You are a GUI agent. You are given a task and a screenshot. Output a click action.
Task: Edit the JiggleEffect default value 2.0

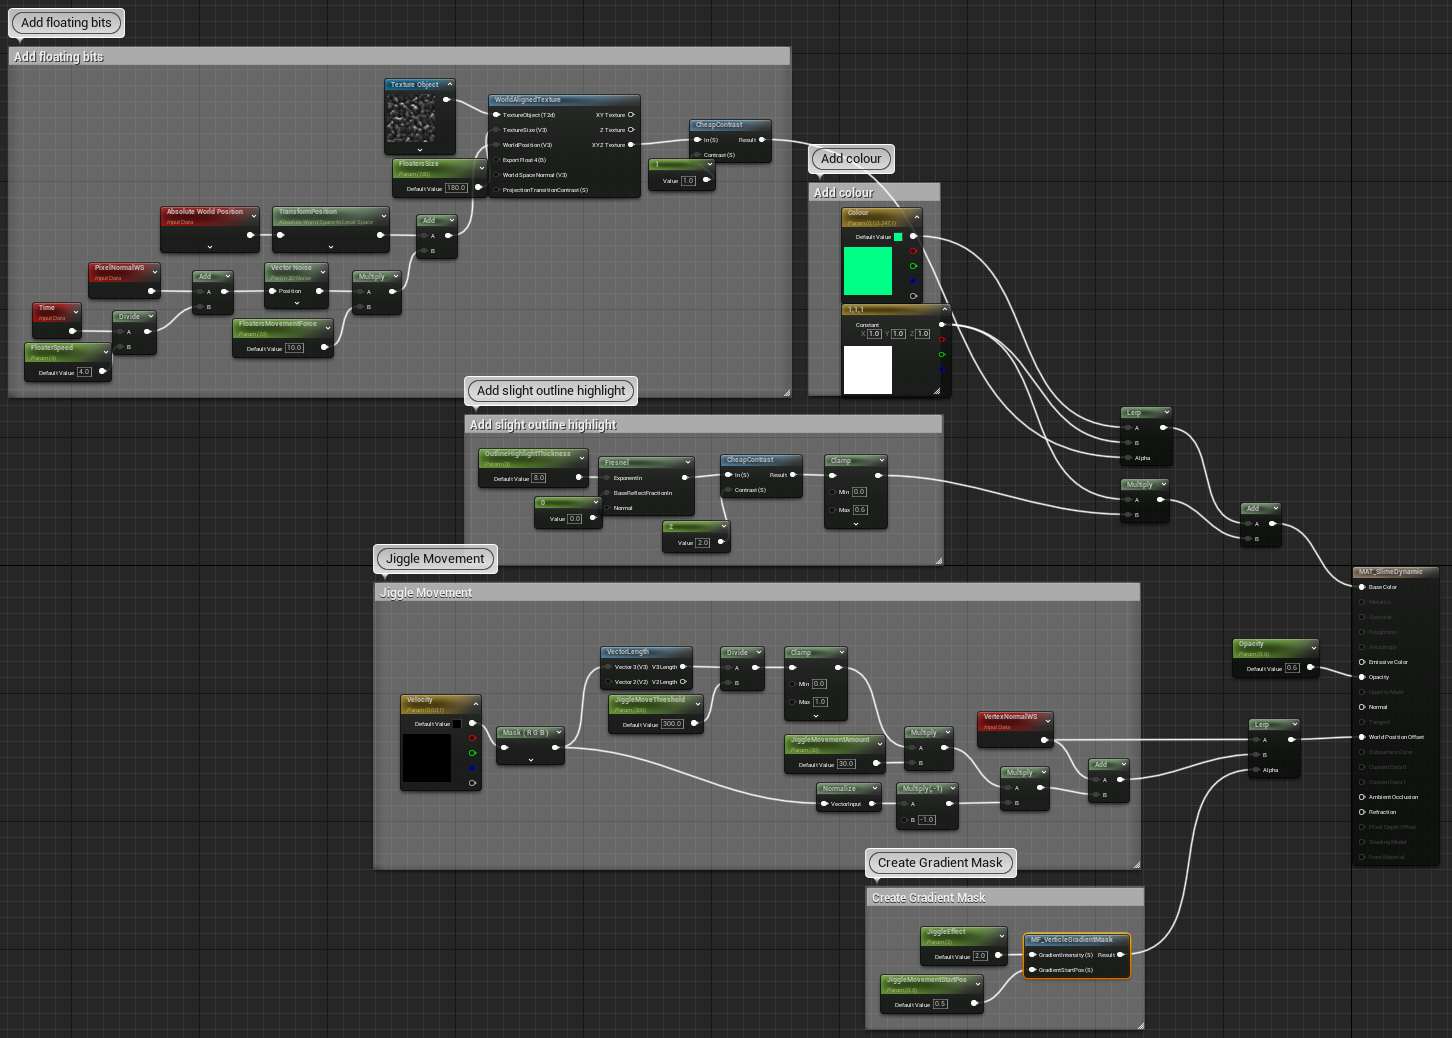coord(980,956)
